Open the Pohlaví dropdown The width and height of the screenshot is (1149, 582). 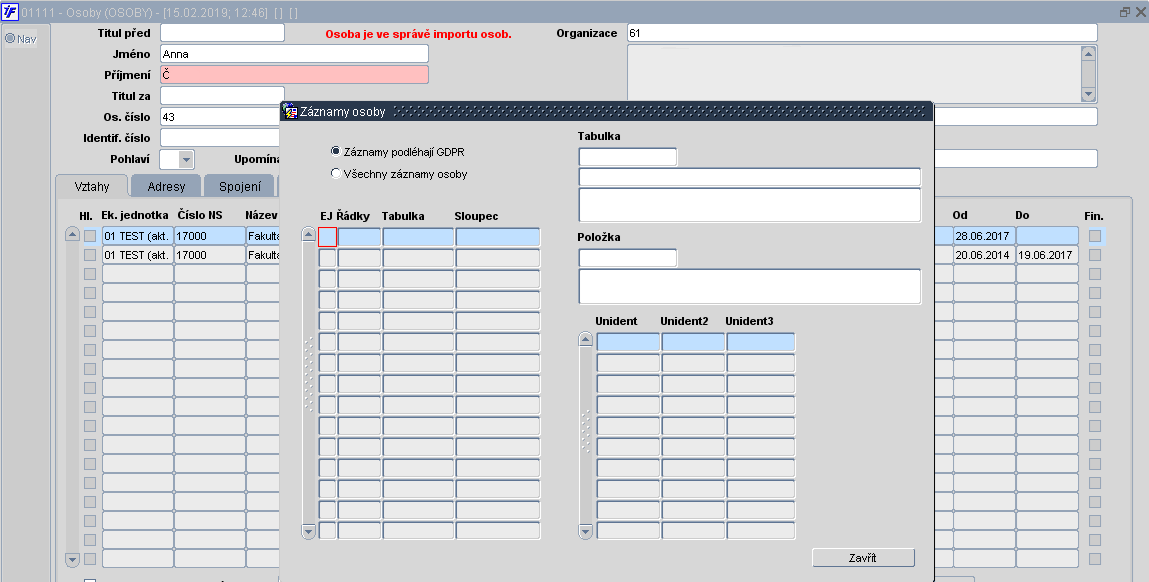tap(186, 159)
